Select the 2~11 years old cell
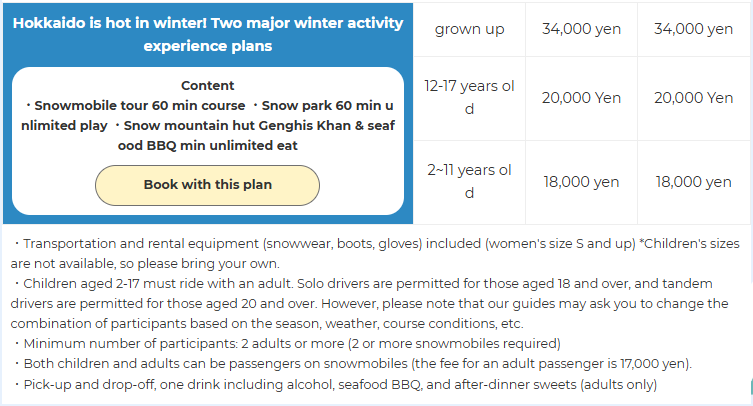The height and width of the screenshot is (406, 753). pyautogui.click(x=469, y=182)
